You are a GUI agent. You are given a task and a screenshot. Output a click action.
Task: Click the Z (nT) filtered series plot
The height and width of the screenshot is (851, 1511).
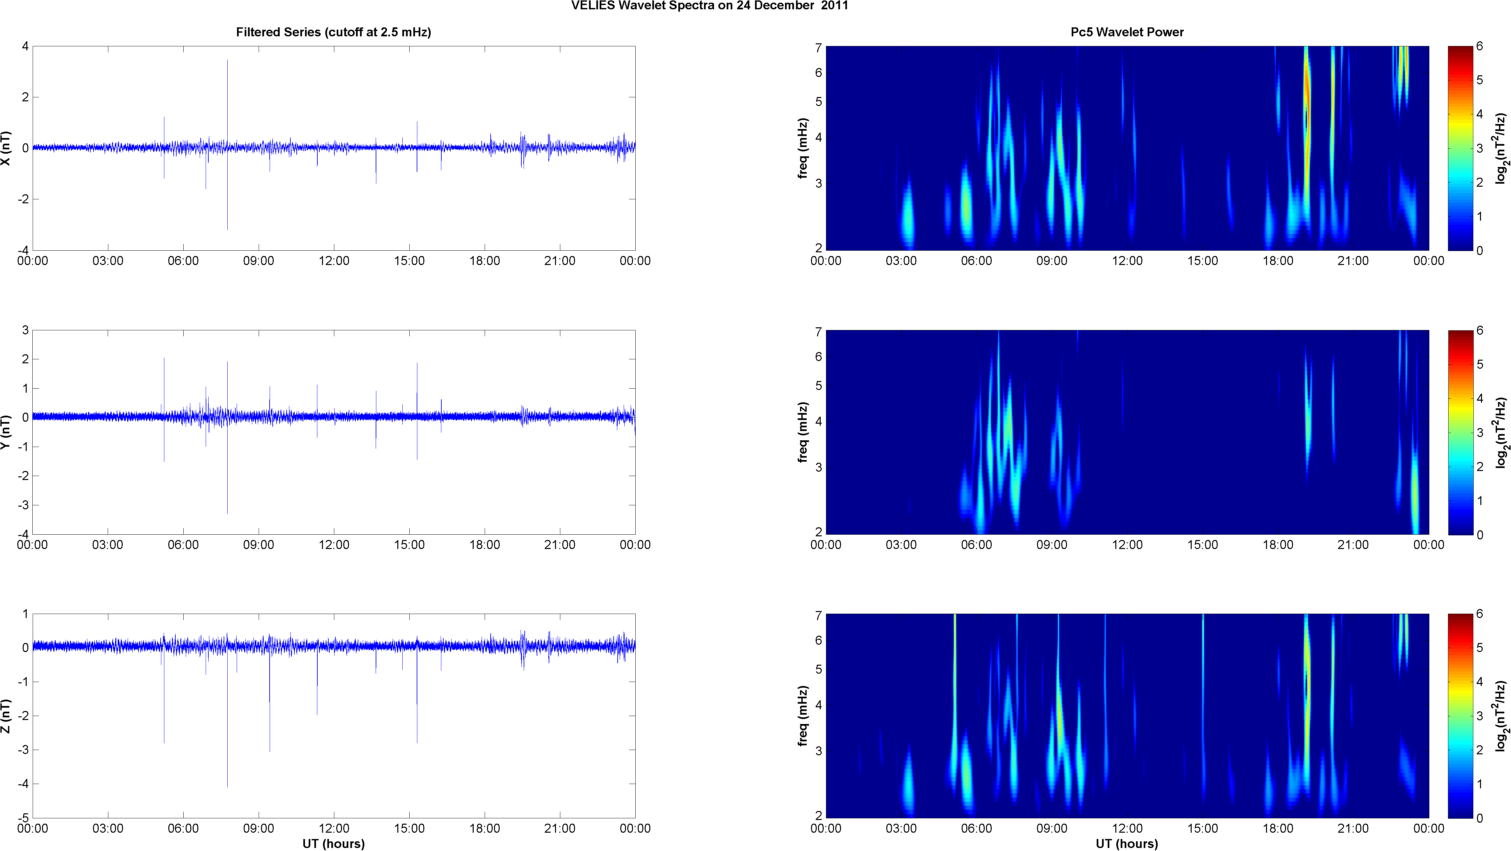tap(334, 716)
